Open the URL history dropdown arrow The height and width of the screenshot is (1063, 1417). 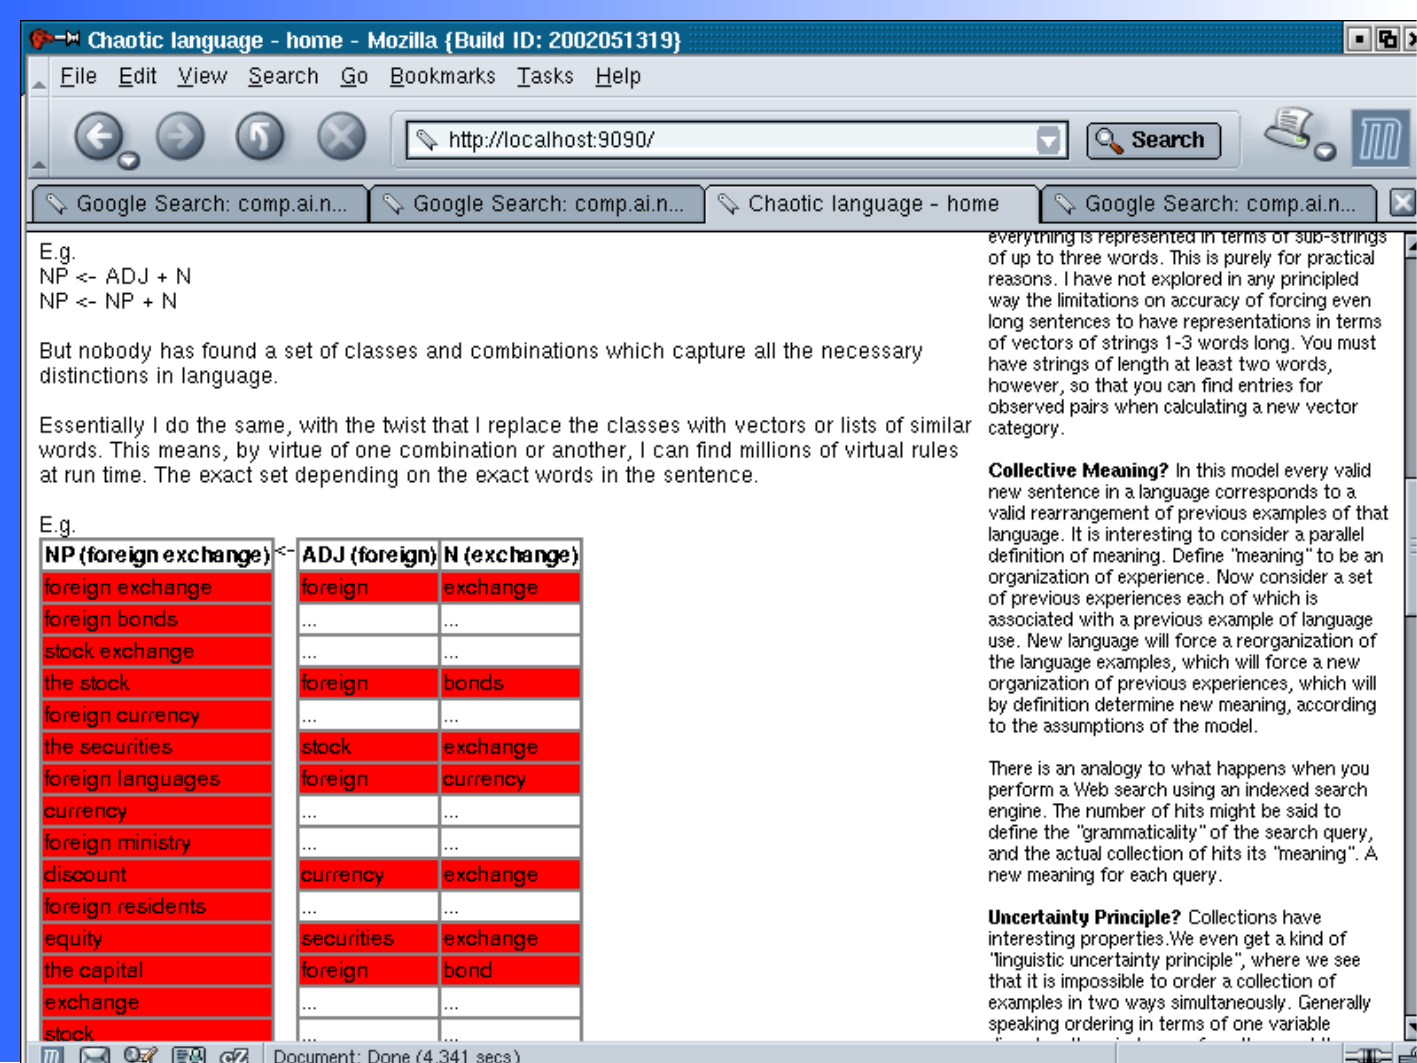click(1048, 140)
